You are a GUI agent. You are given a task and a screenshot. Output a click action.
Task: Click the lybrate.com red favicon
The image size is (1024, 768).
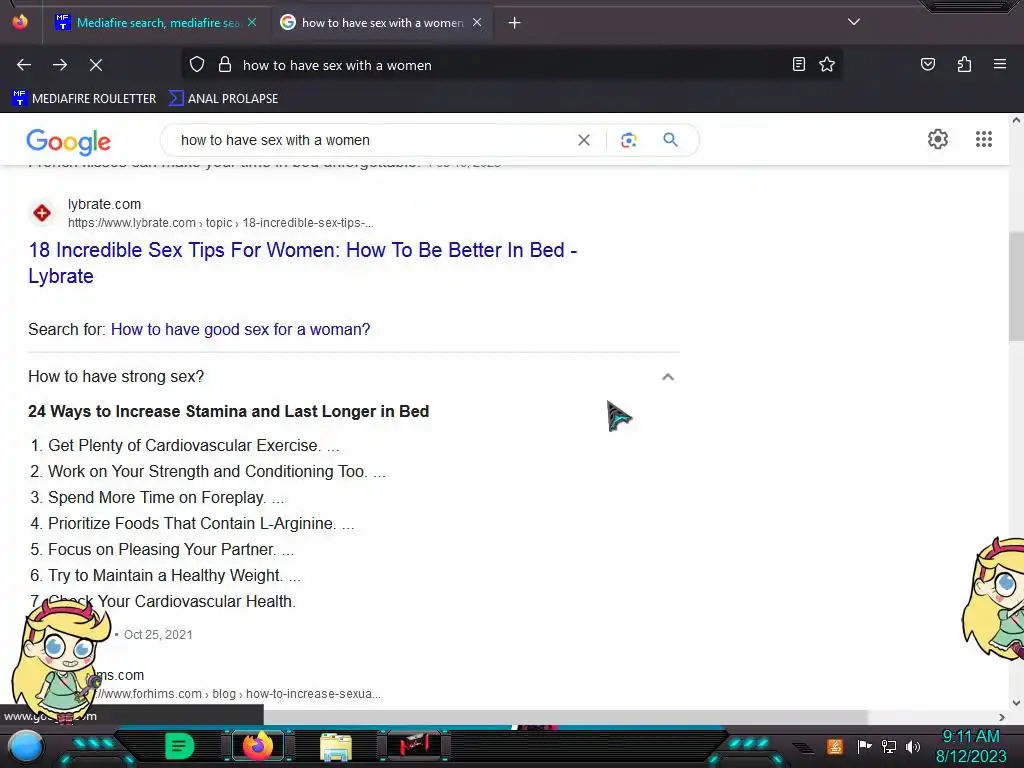point(42,213)
